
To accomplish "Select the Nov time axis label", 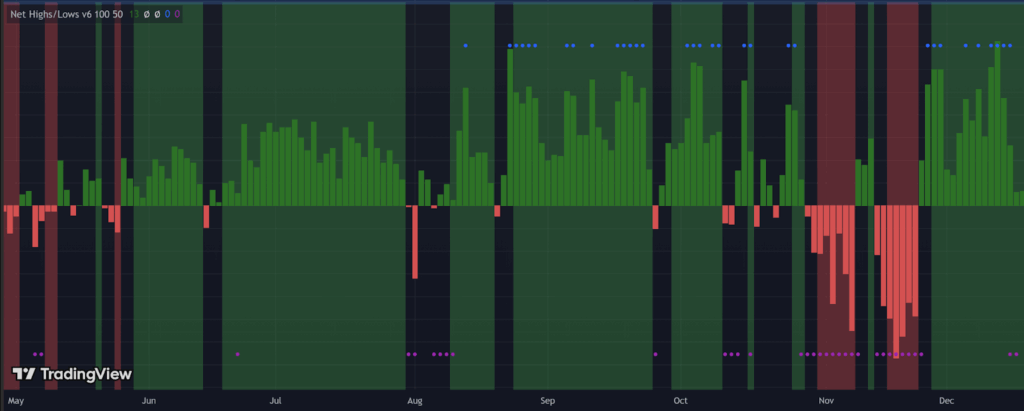I will (x=826, y=401).
